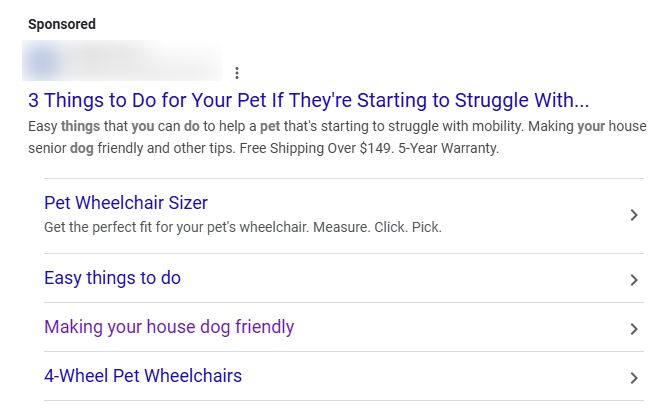This screenshot has width=671, height=418.
Task: Expand the Making your house dog friendly chevron
Action: pos(634,329)
